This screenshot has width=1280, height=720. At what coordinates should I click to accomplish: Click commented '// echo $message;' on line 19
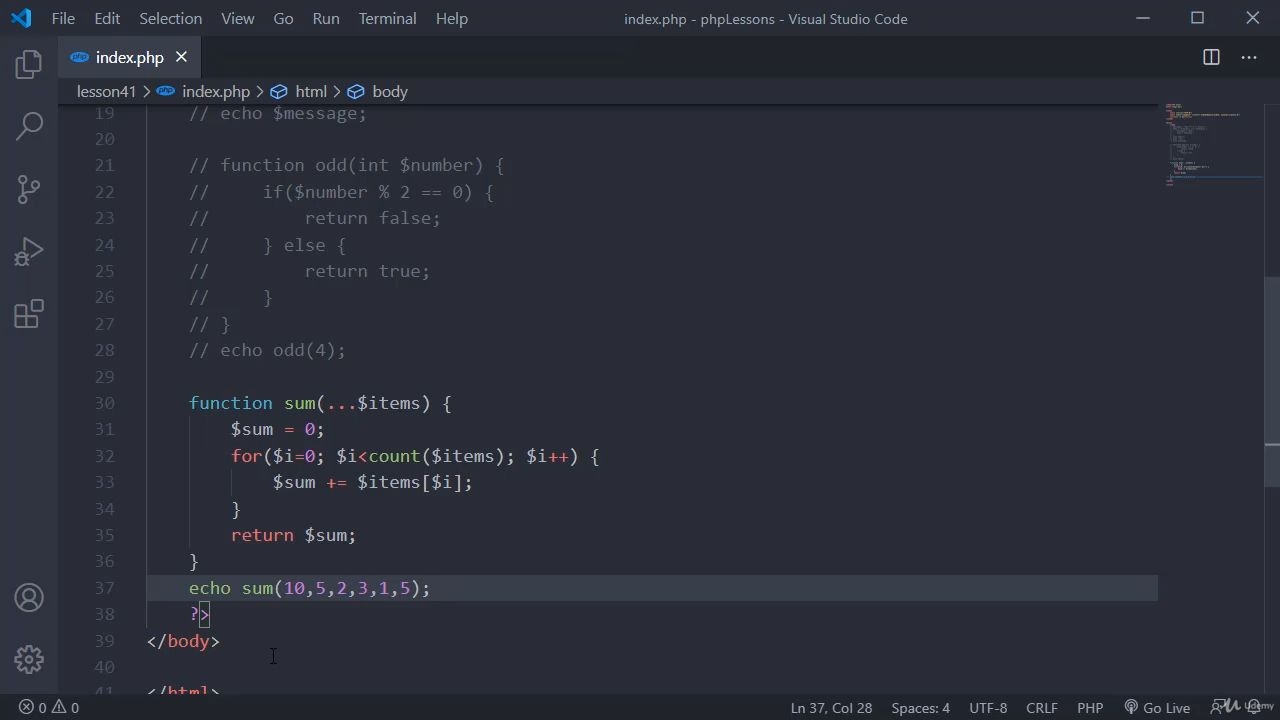[278, 113]
